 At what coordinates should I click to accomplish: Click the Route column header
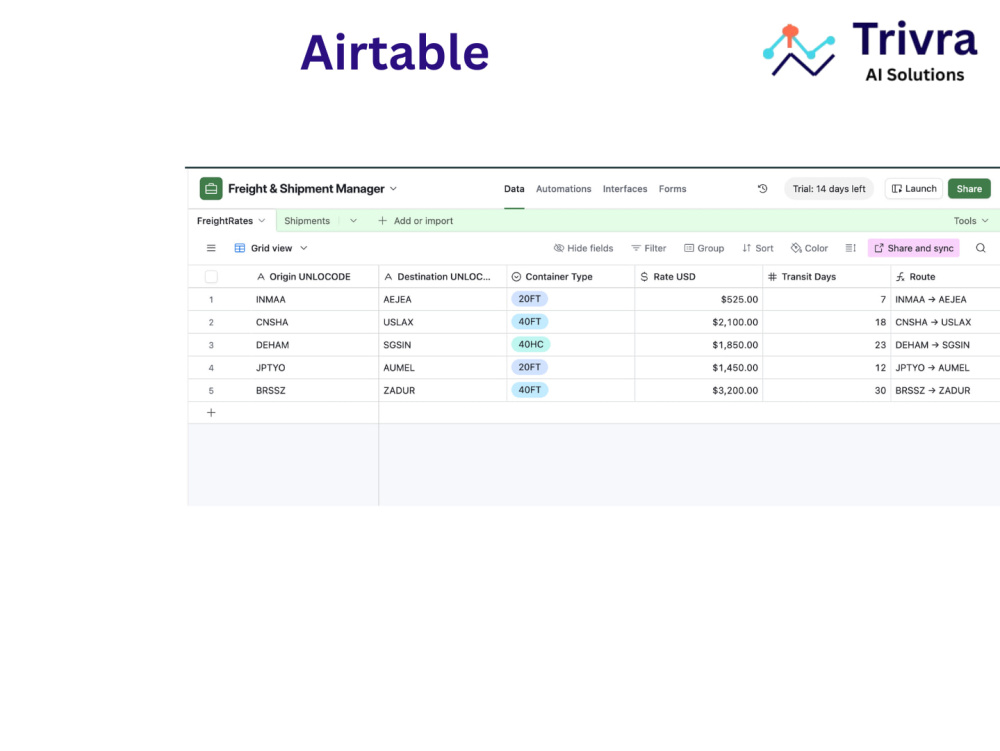tap(945, 277)
